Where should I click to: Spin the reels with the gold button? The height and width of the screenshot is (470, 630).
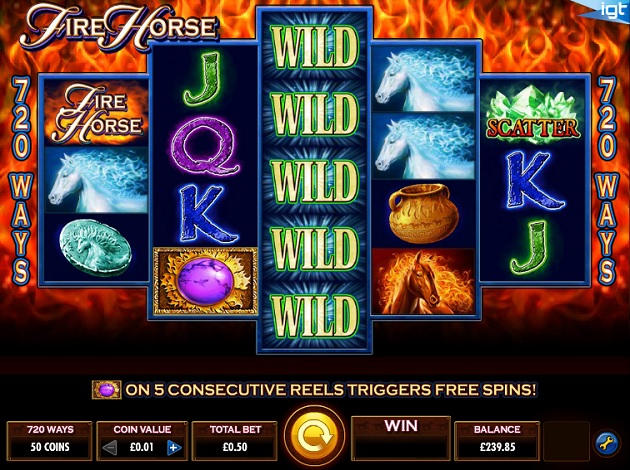(x=314, y=436)
